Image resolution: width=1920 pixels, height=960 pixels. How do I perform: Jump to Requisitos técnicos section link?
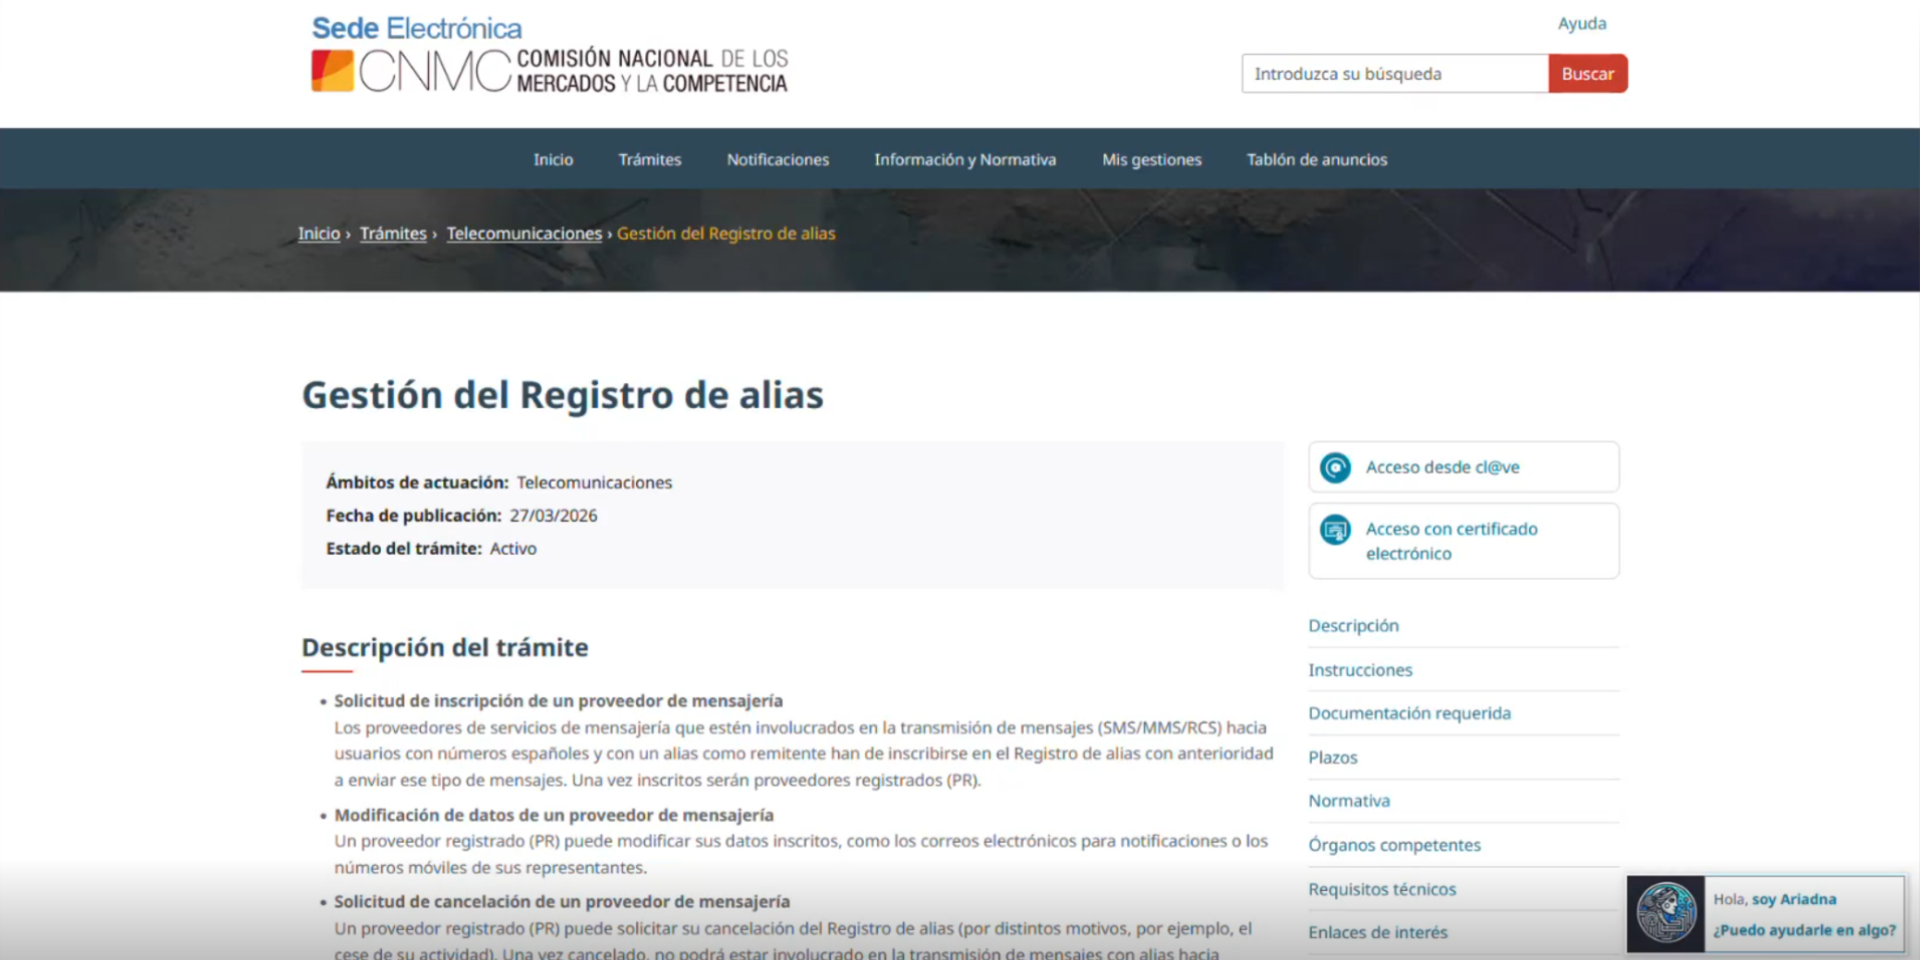click(1382, 889)
